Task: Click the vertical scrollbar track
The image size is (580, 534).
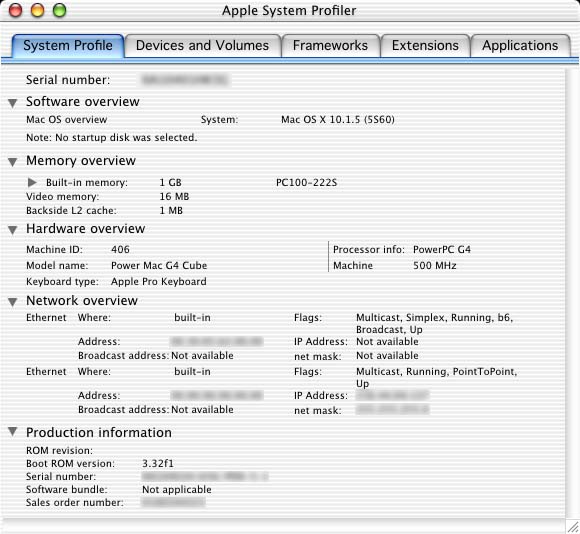Action: click(x=572, y=292)
